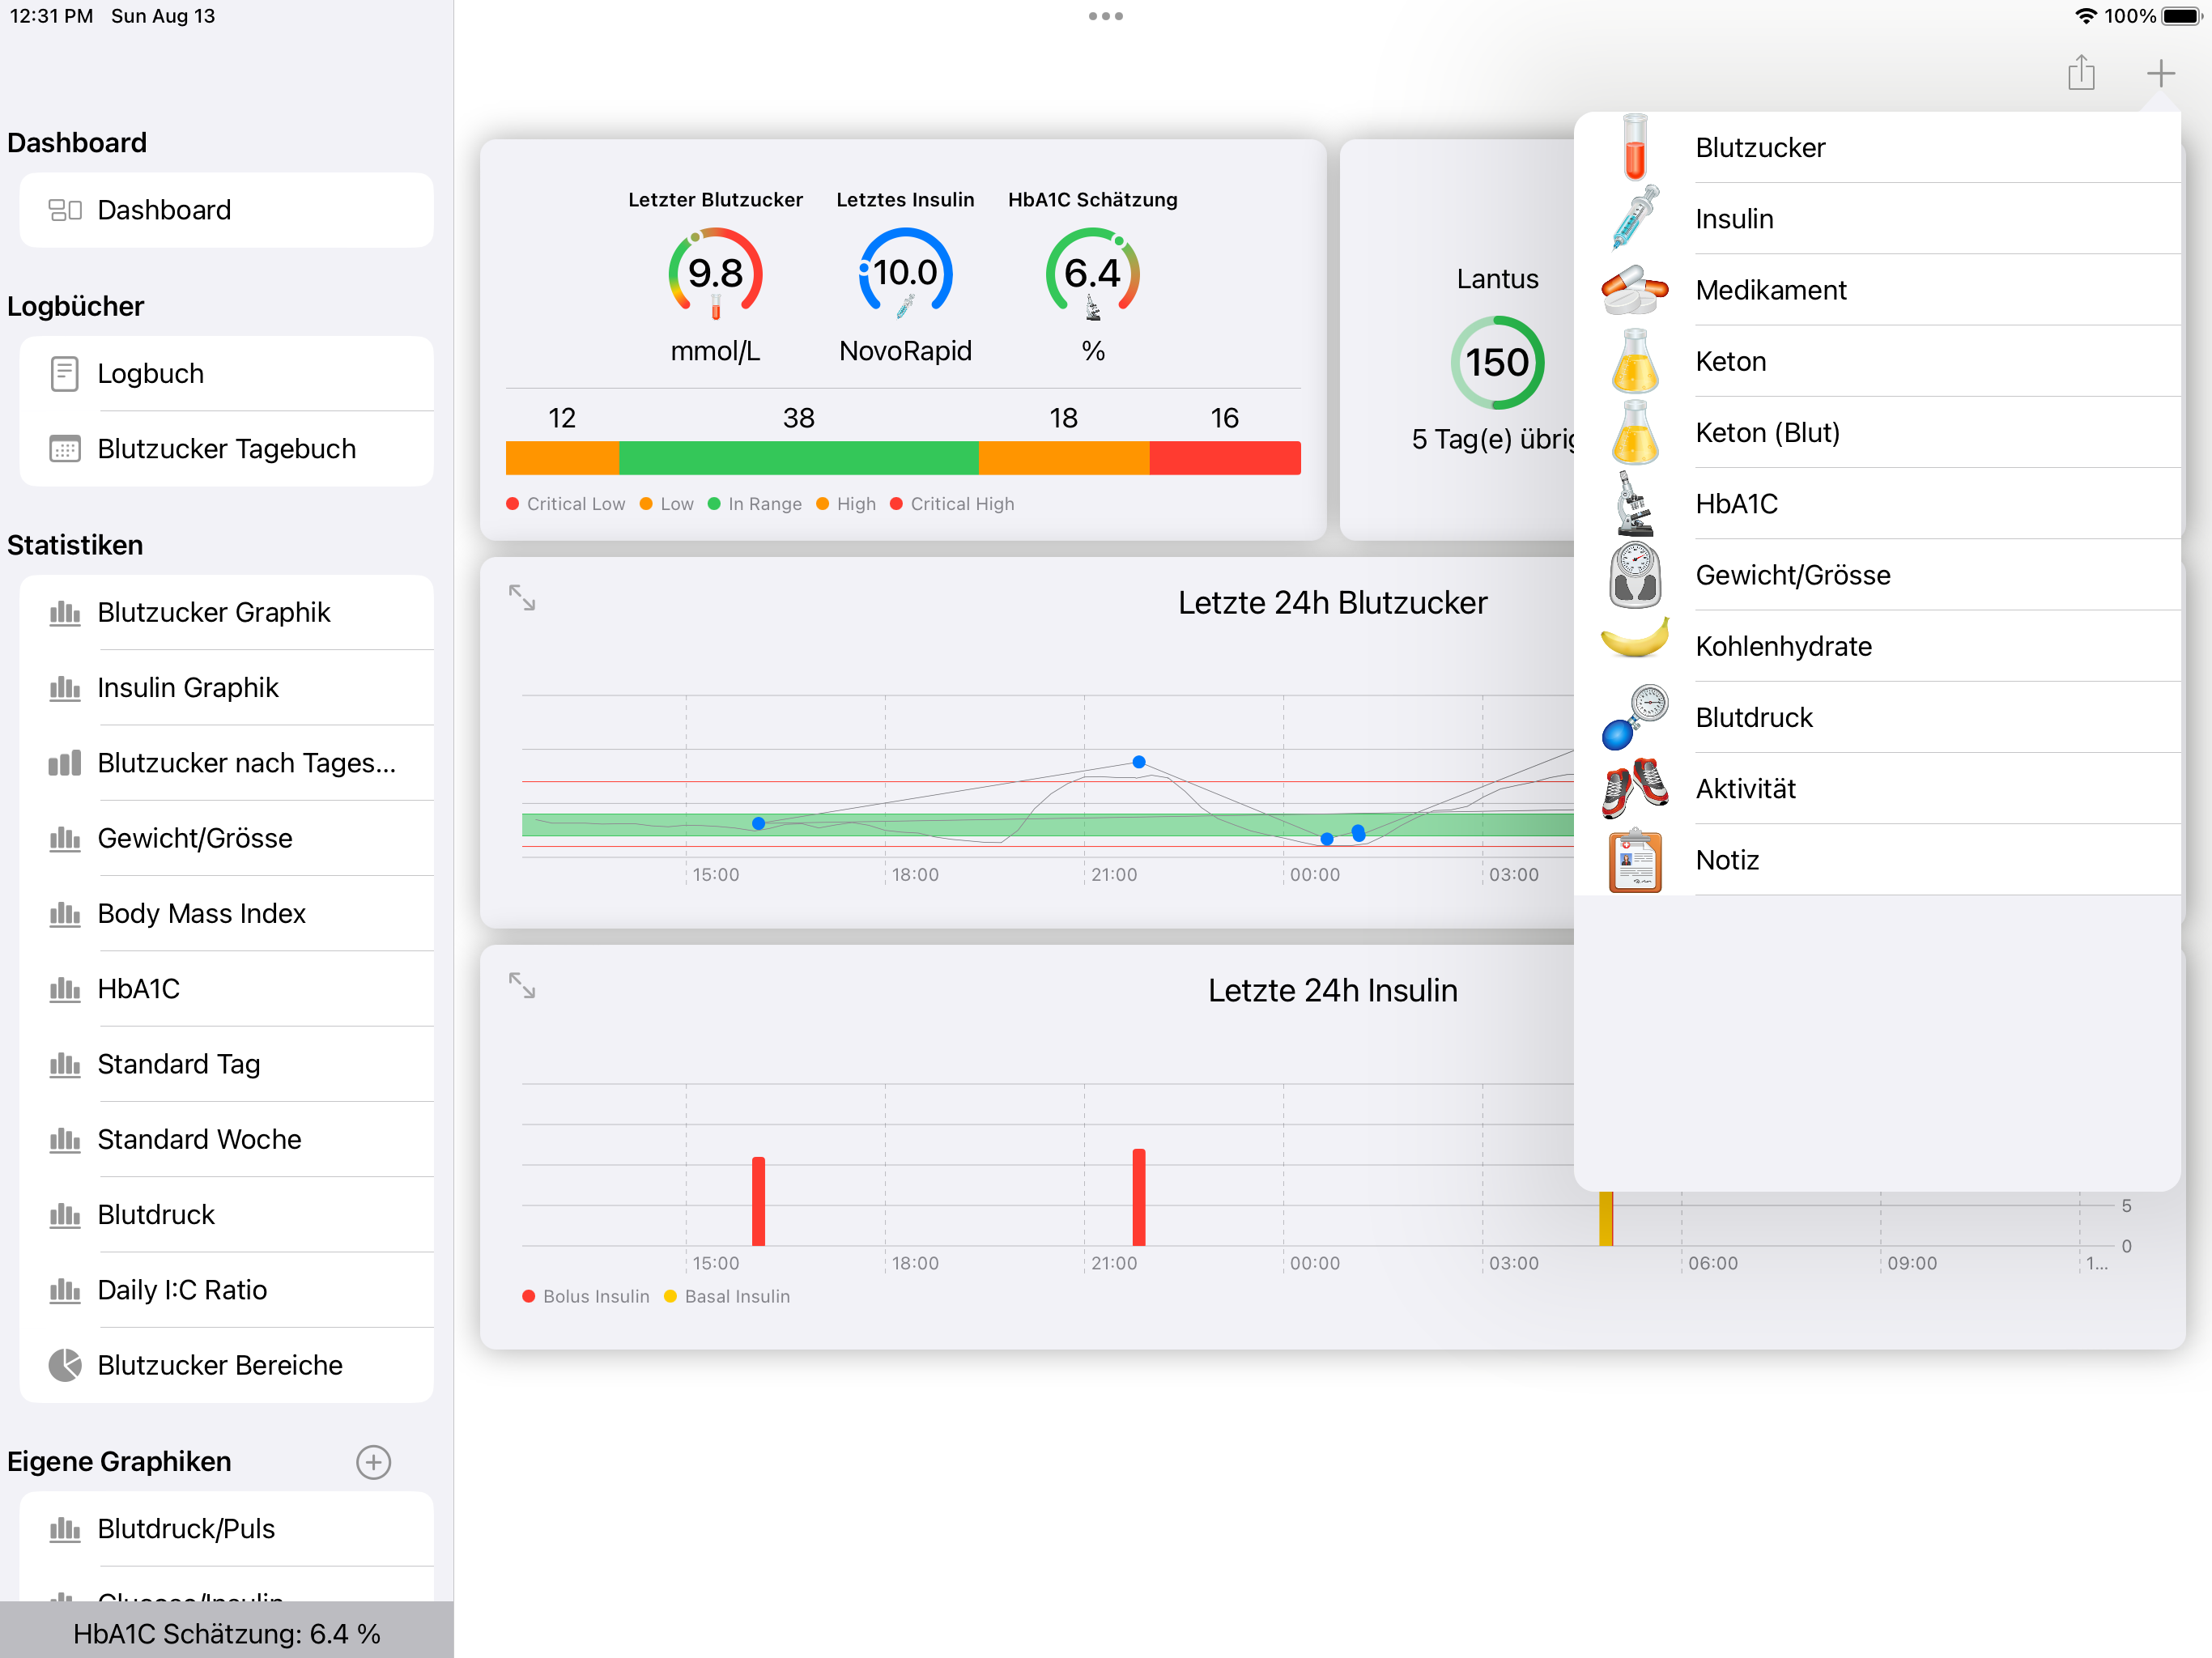Tap the Keton (Blut) flask icon

(x=1635, y=432)
